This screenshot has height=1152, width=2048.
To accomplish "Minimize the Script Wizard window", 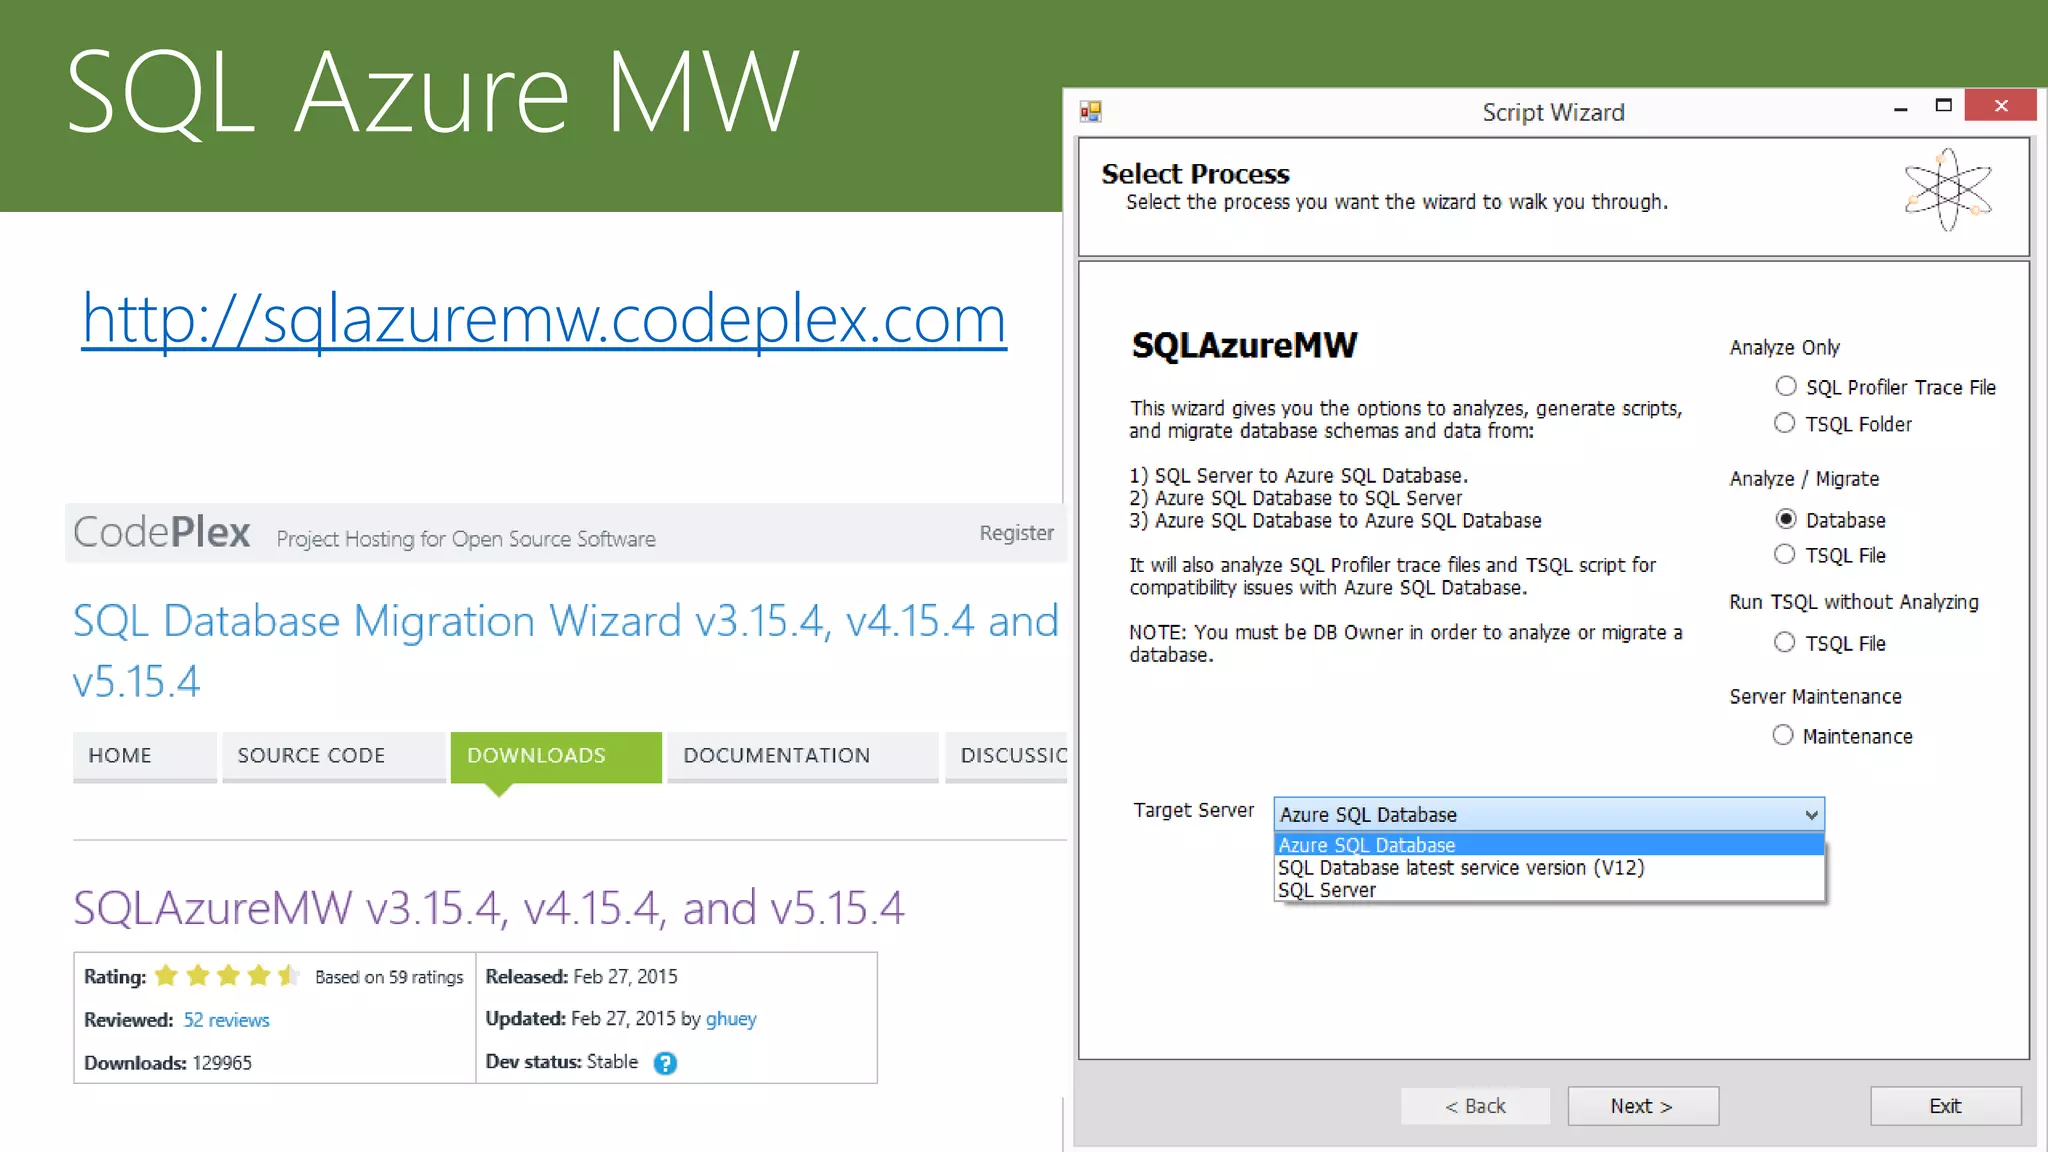I will (x=1900, y=108).
